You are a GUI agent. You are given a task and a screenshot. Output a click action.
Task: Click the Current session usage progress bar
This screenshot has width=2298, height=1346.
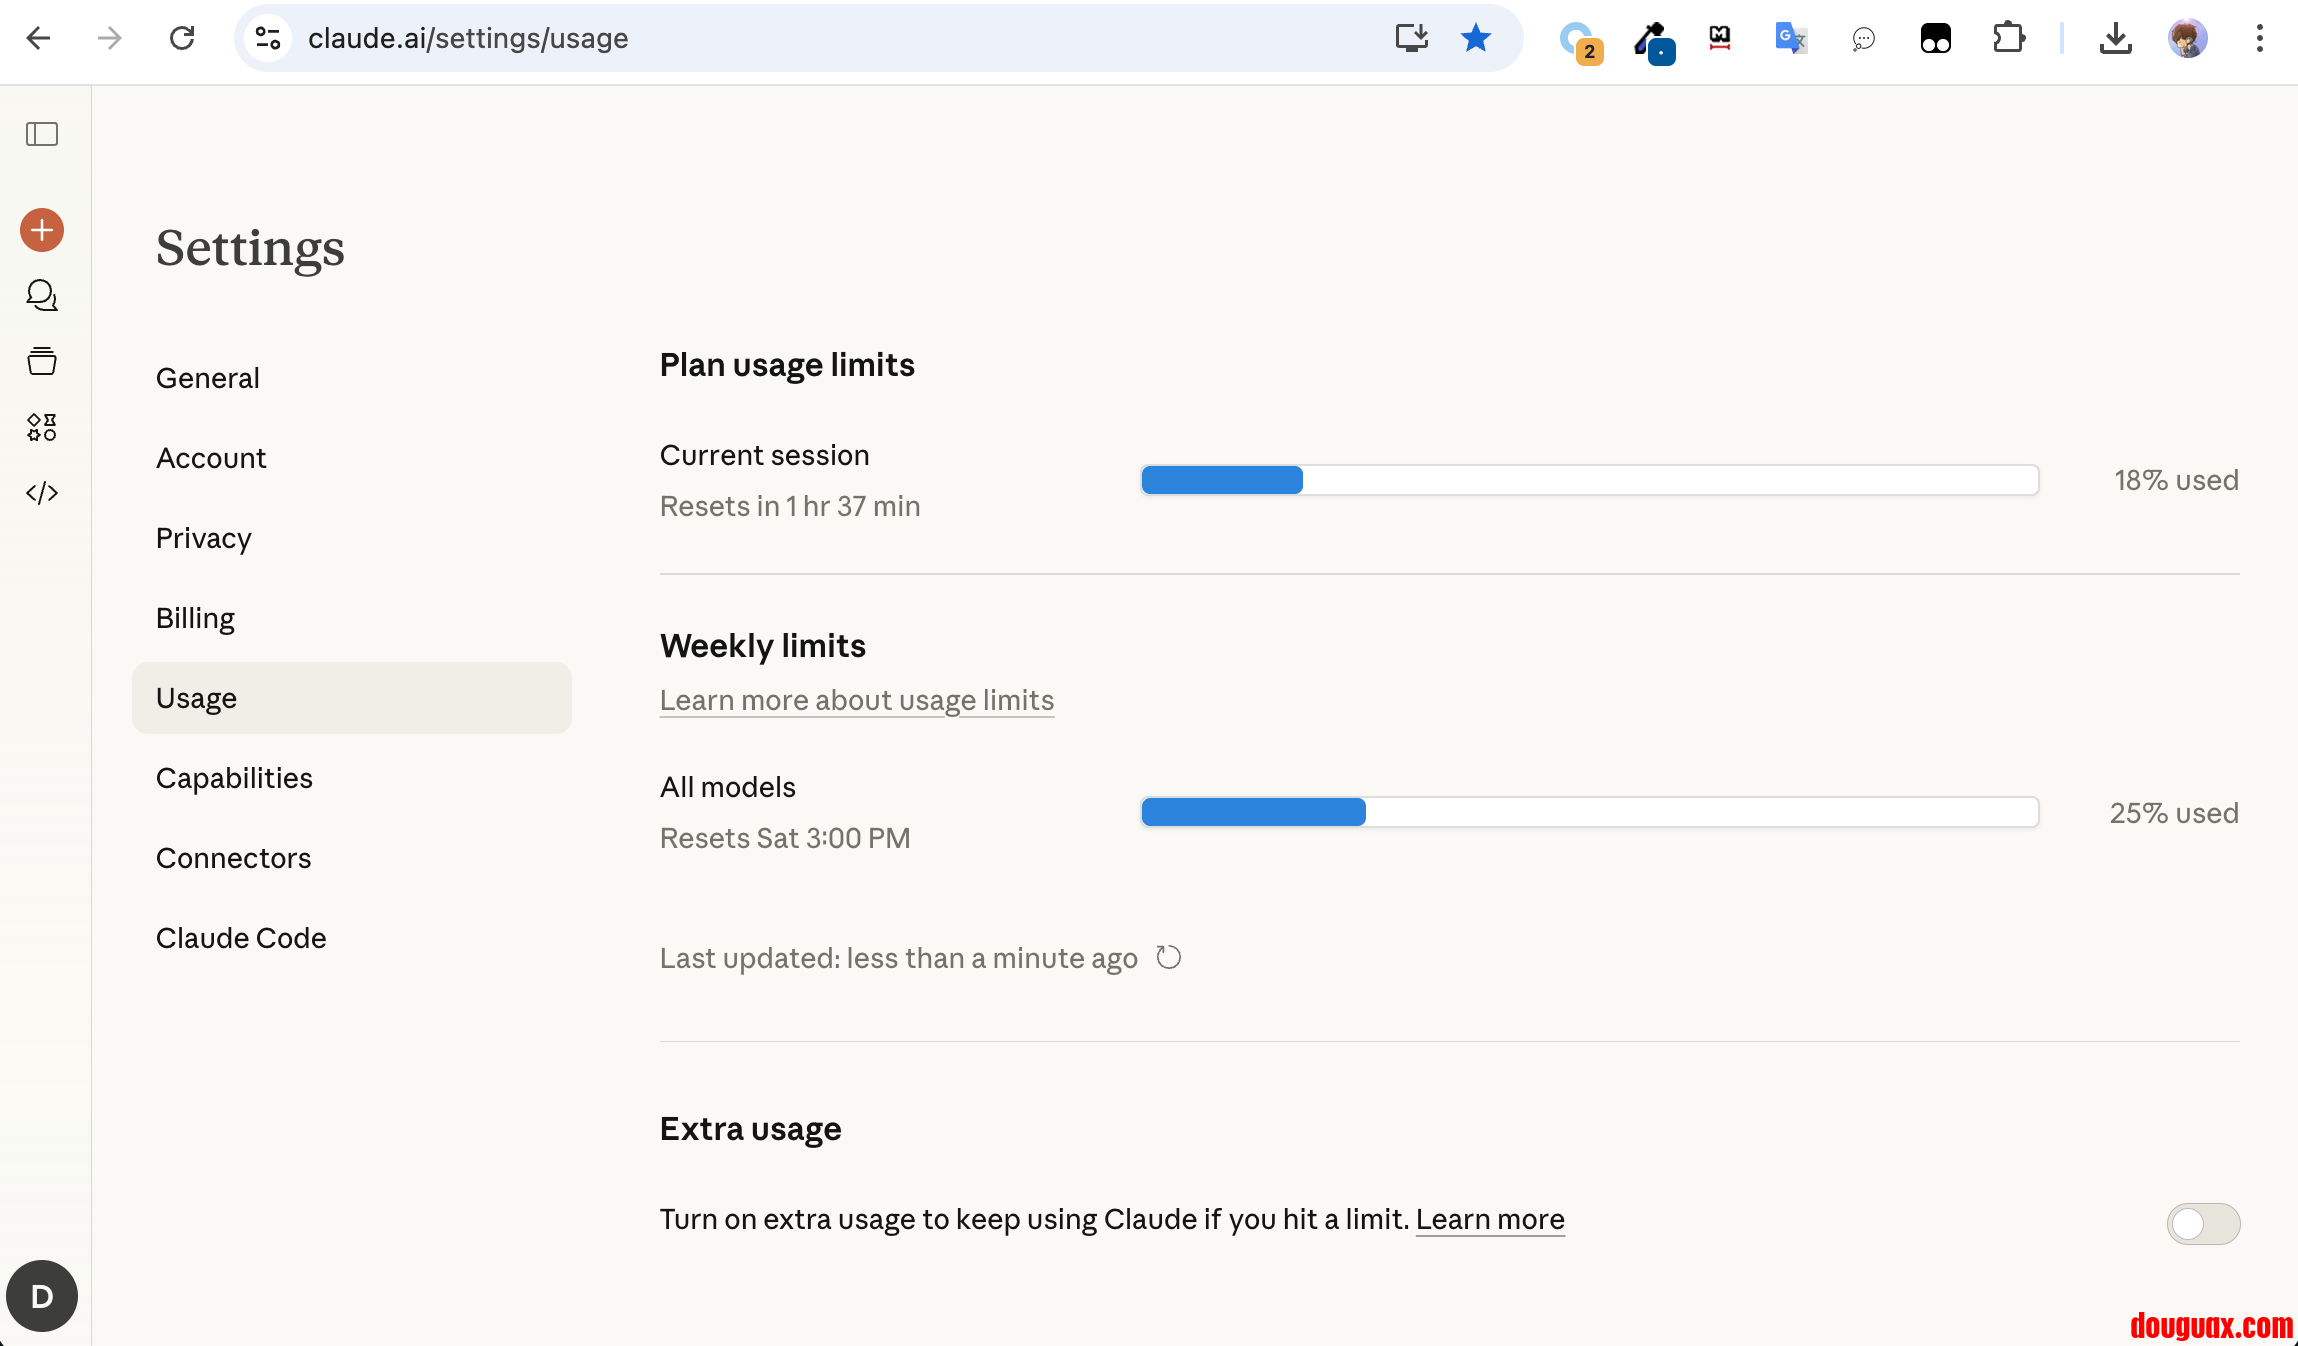[1589, 480]
